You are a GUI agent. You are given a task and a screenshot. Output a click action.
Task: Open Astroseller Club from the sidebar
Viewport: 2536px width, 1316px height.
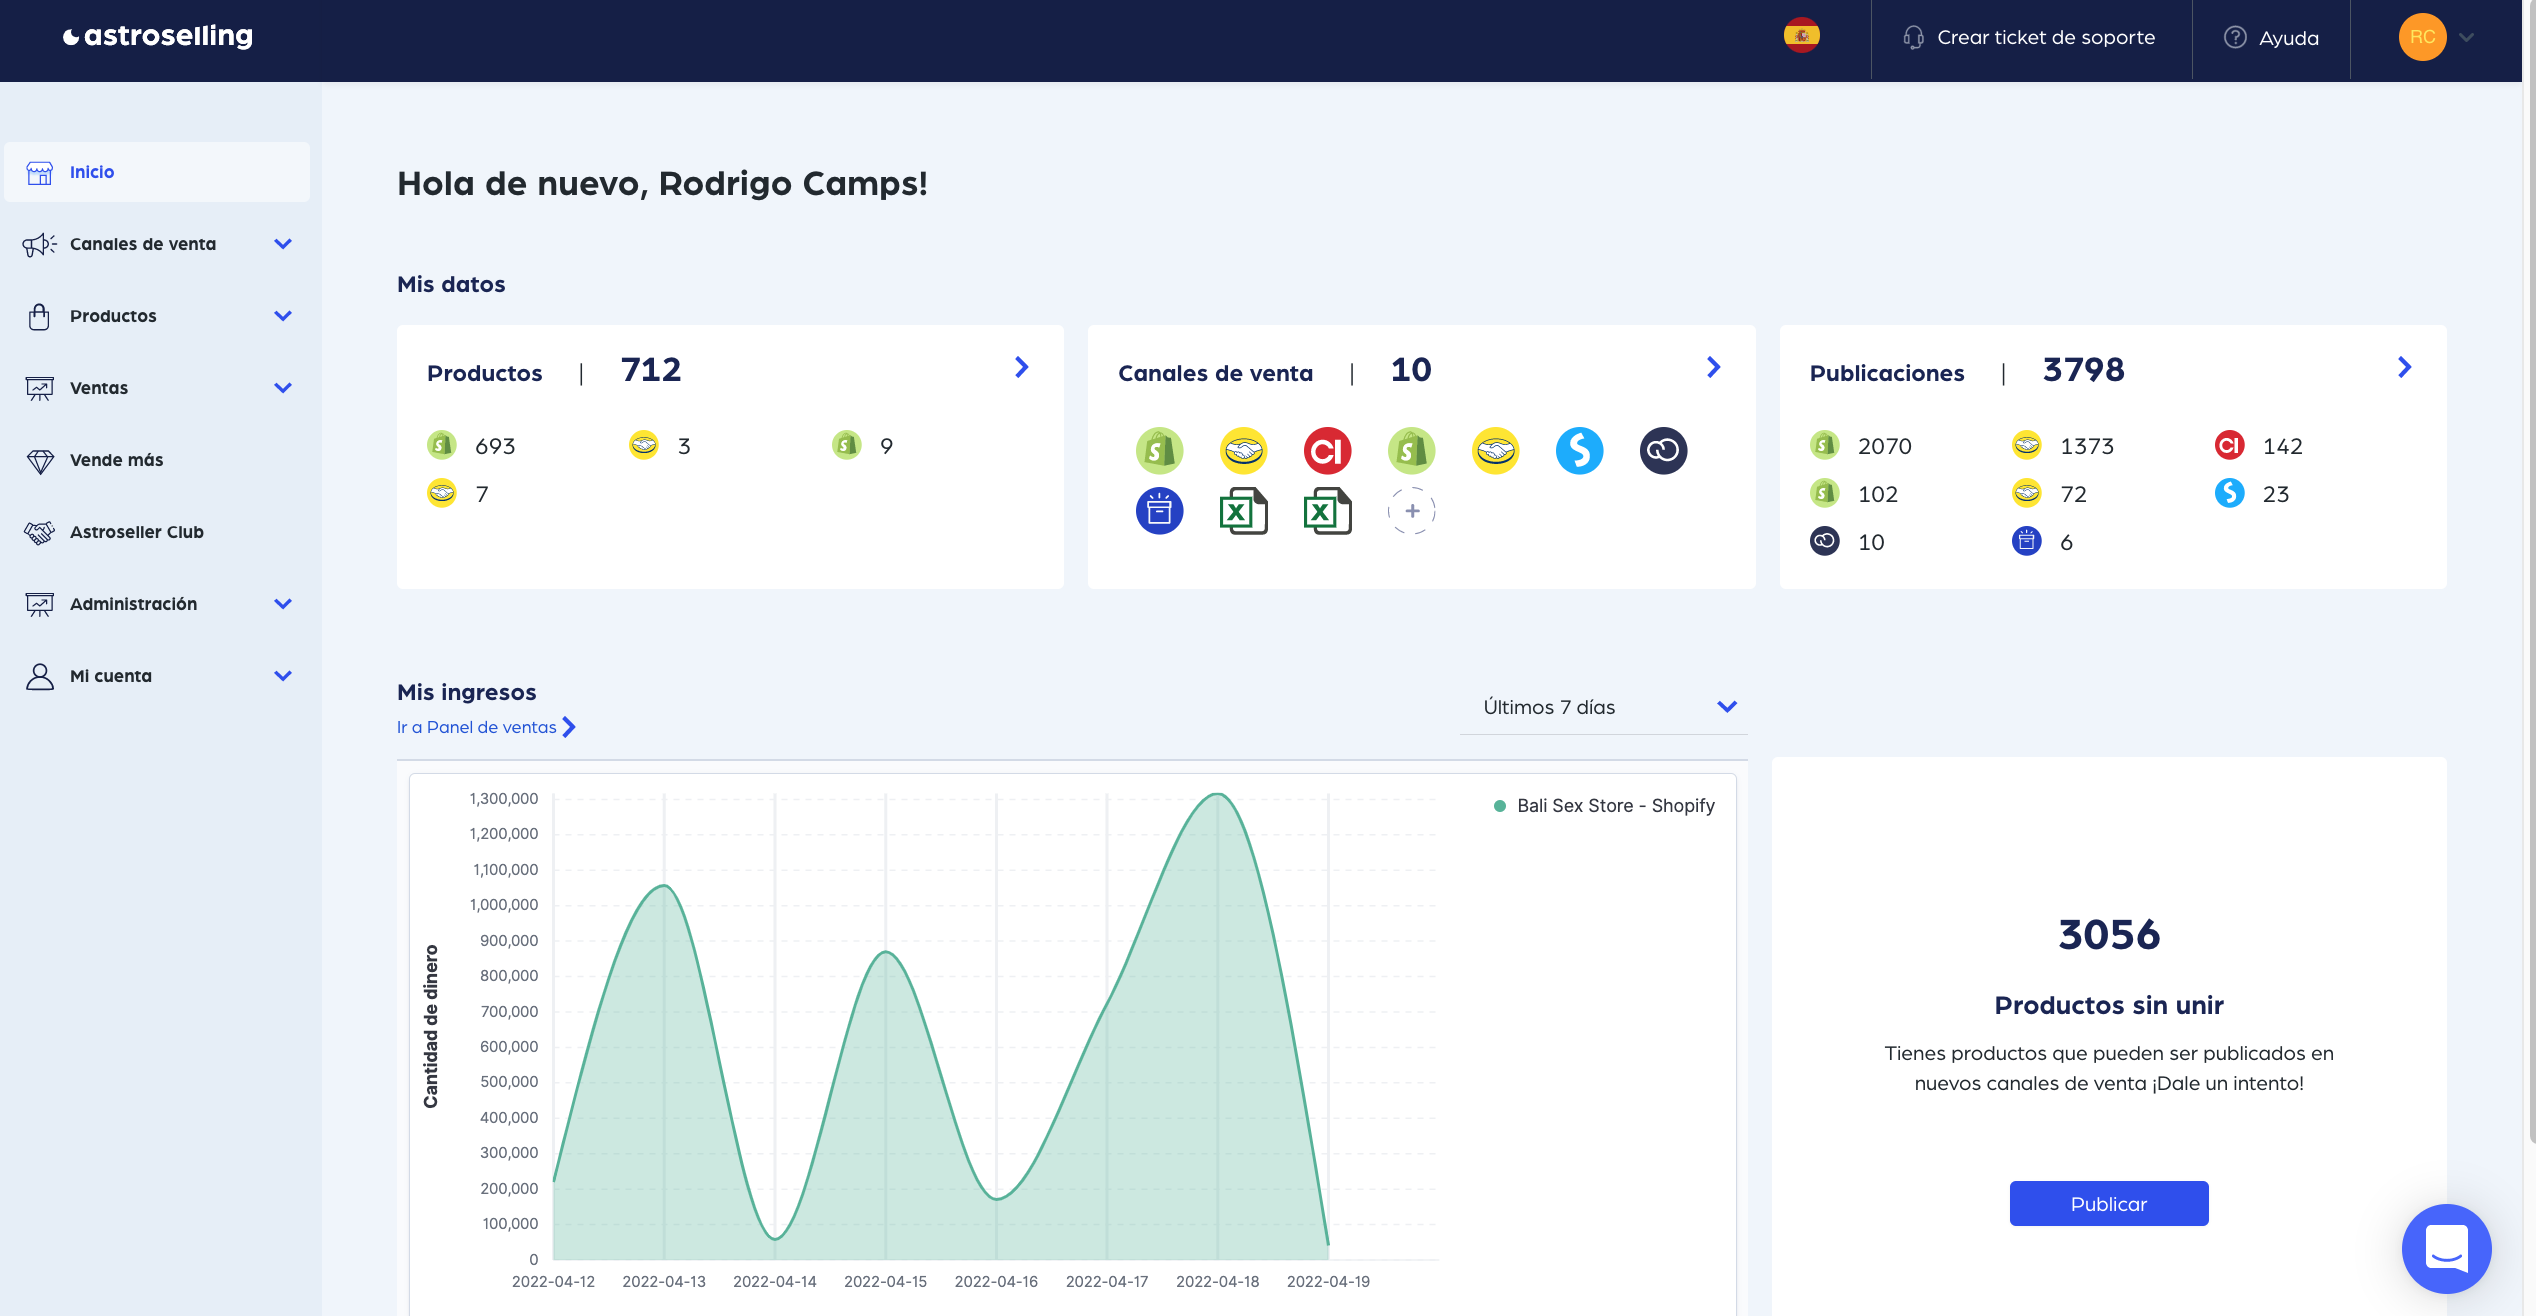pyautogui.click(x=138, y=532)
